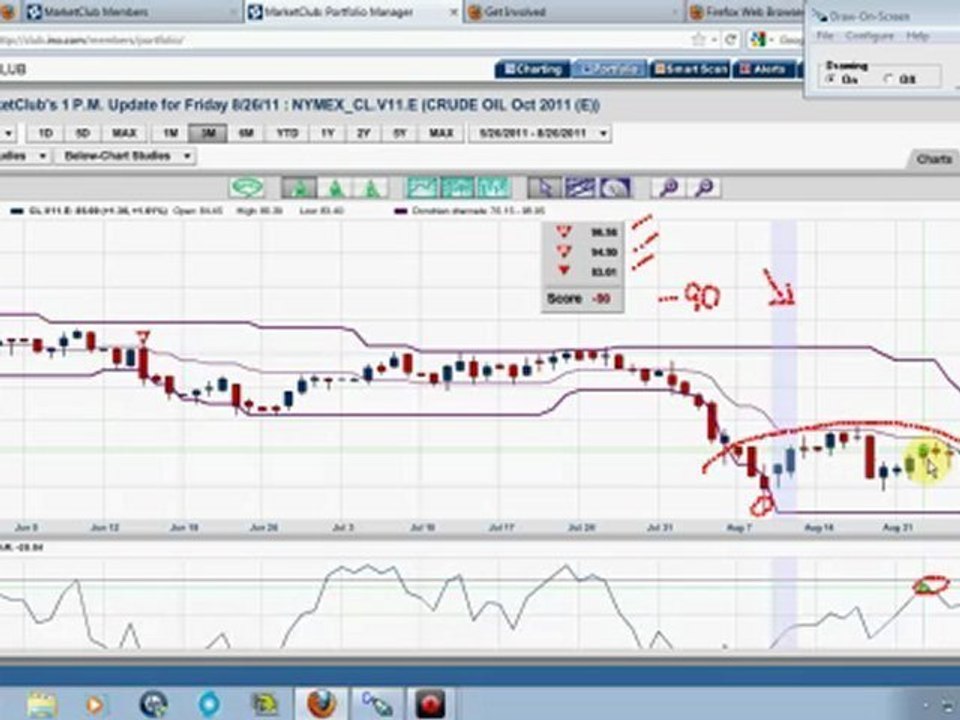This screenshot has width=960, height=720.
Task: Select the 6M time range
Action: point(246,133)
